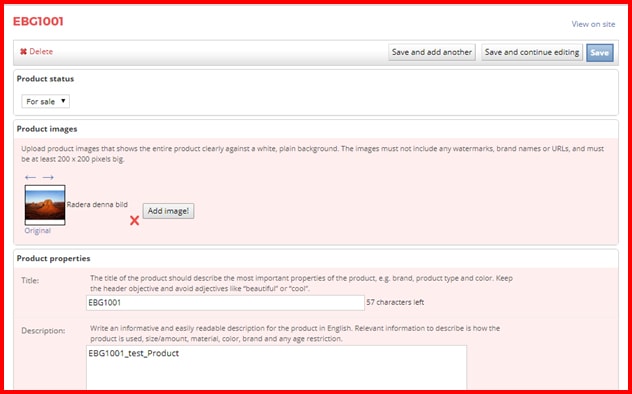Click the EBG1001 page heading
The image size is (632, 394).
tap(38, 21)
